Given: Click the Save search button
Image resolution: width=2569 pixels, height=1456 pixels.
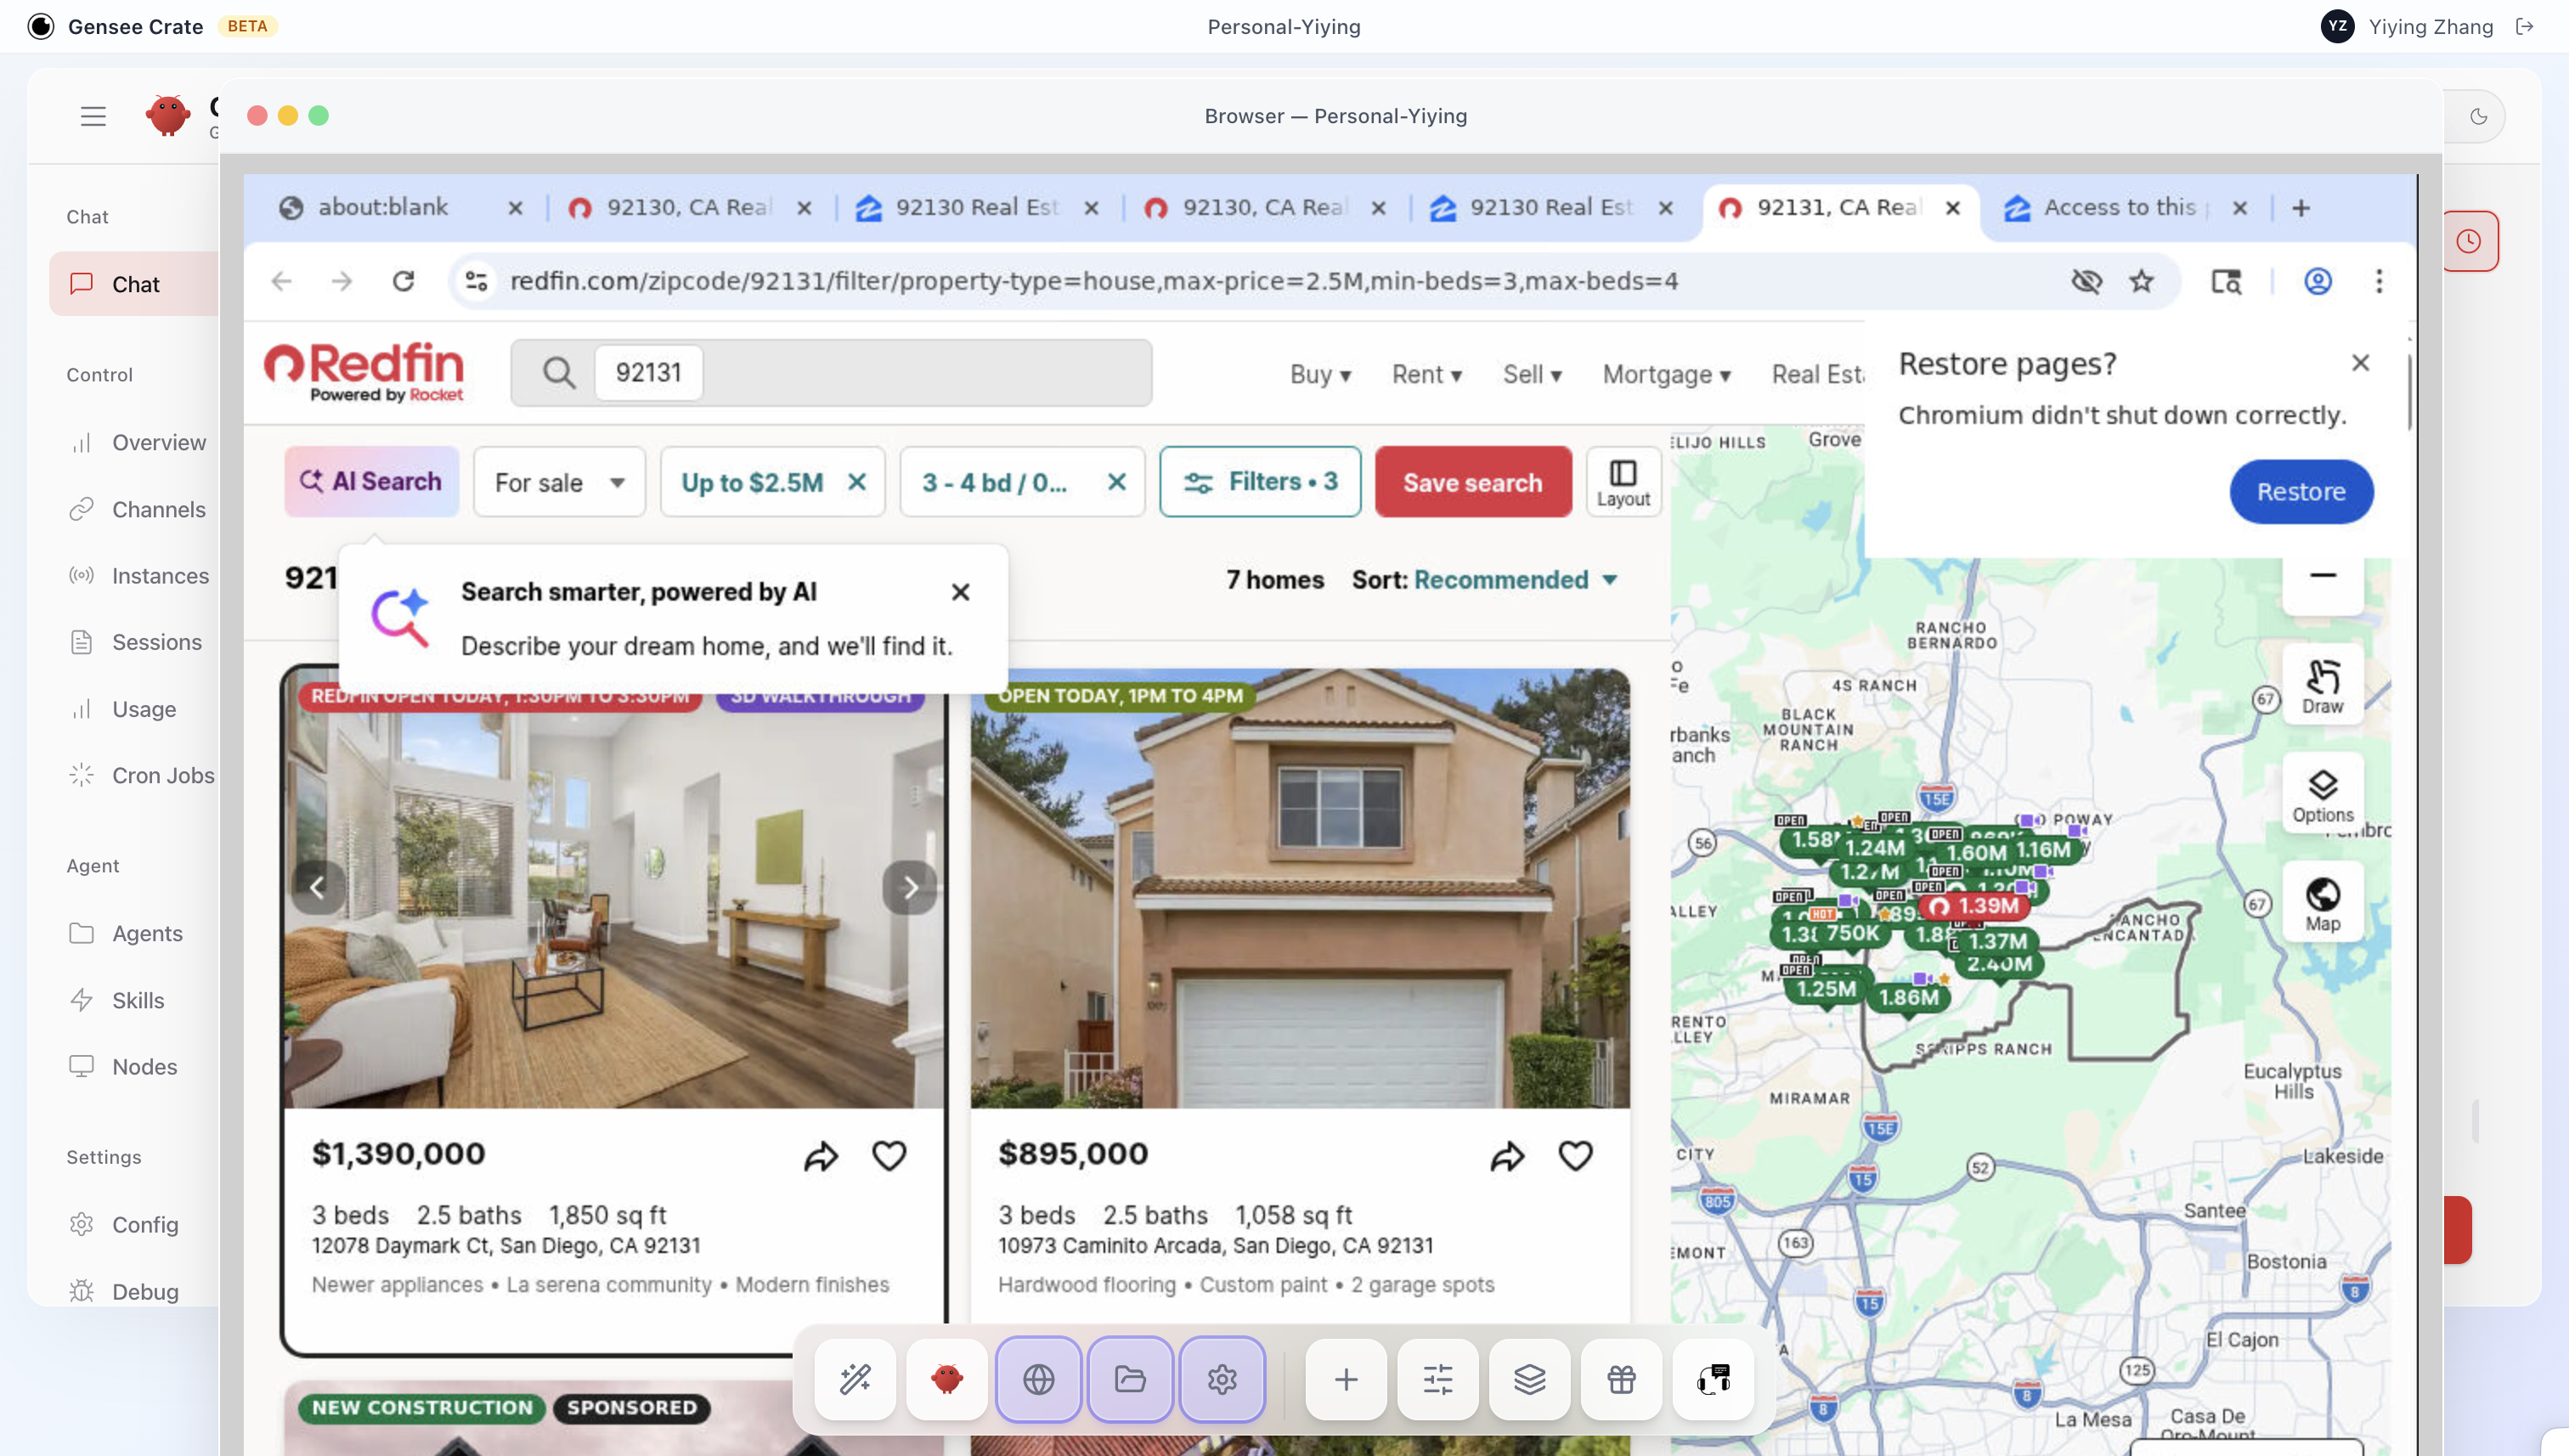Looking at the screenshot, I should 1472,482.
